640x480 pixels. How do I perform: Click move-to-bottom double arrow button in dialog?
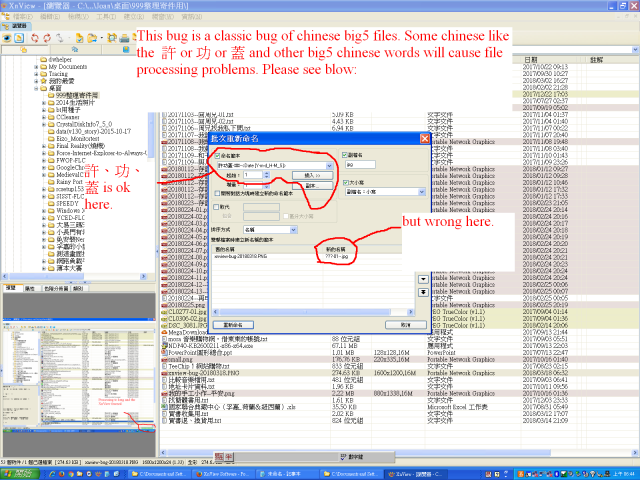[x=423, y=292]
